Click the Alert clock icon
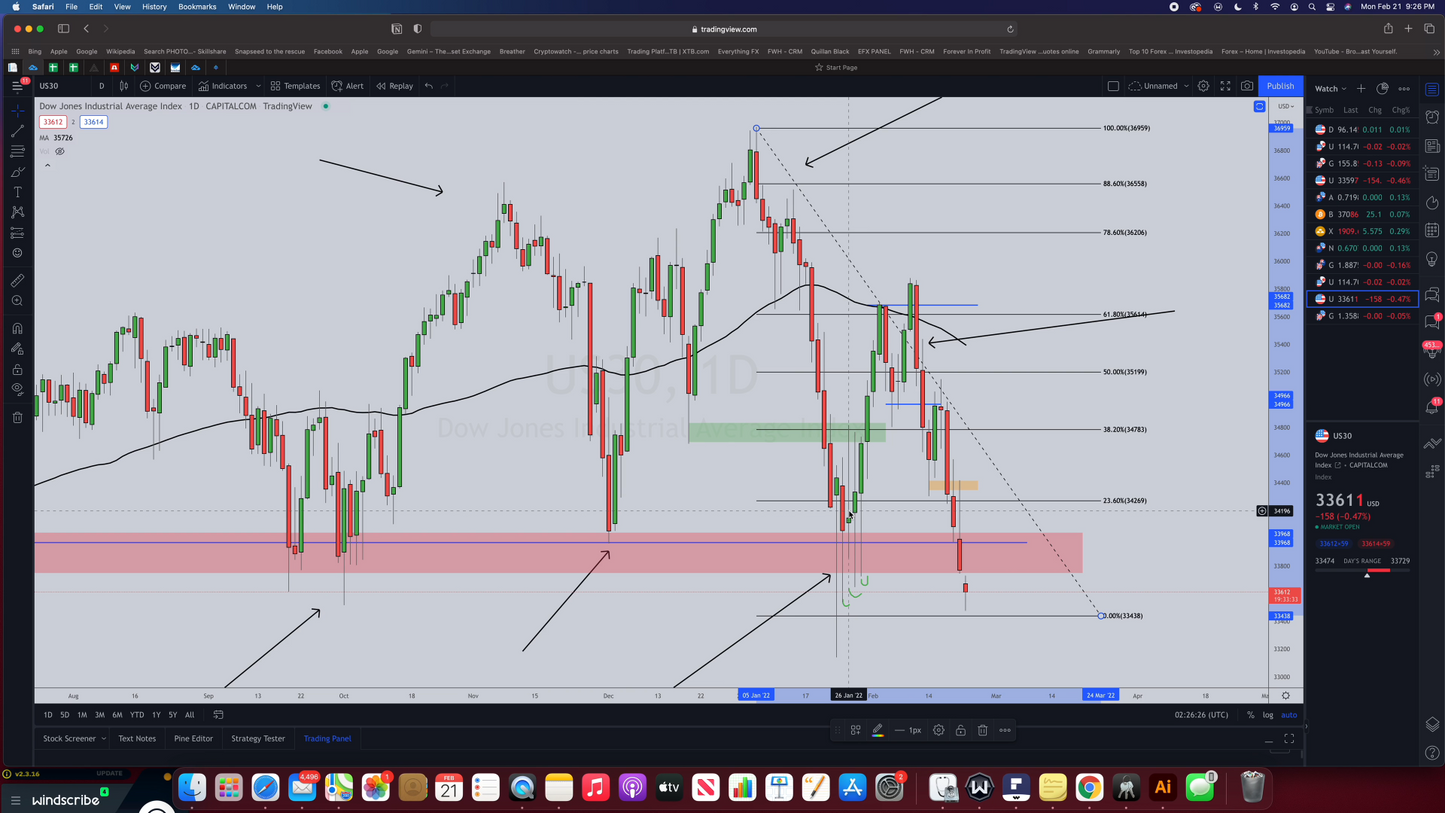Viewport: 1445px width, 813px height. click(348, 86)
